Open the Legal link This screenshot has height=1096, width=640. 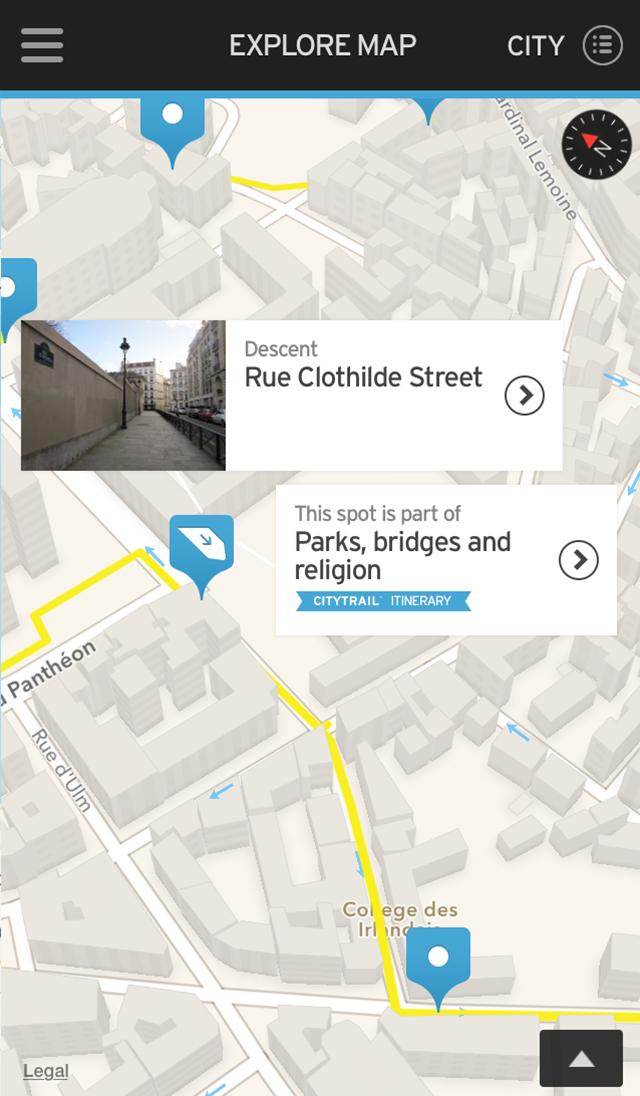point(46,1071)
